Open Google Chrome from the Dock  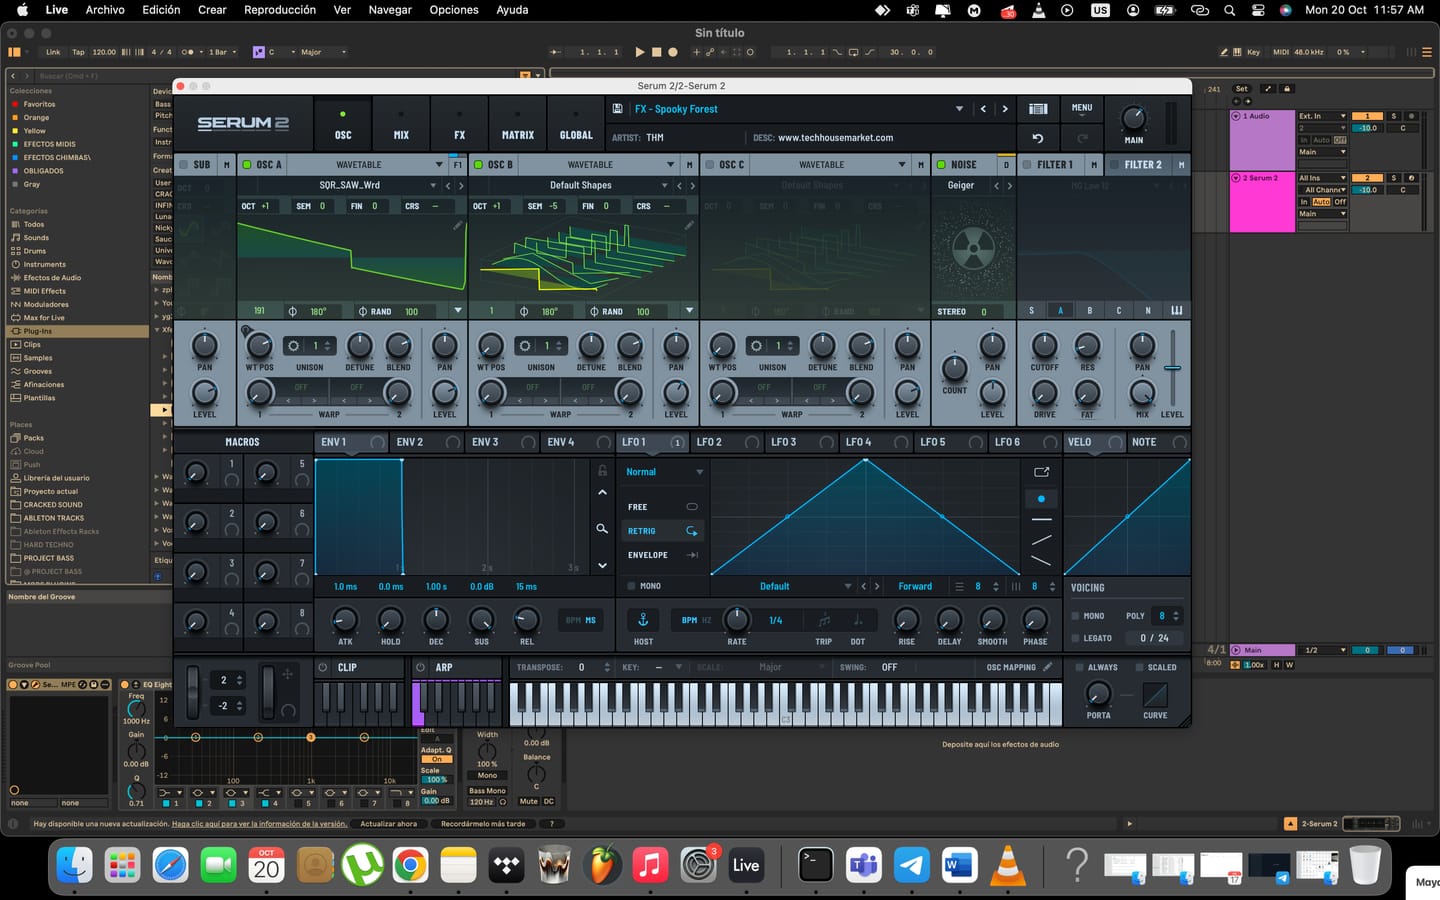click(x=410, y=864)
